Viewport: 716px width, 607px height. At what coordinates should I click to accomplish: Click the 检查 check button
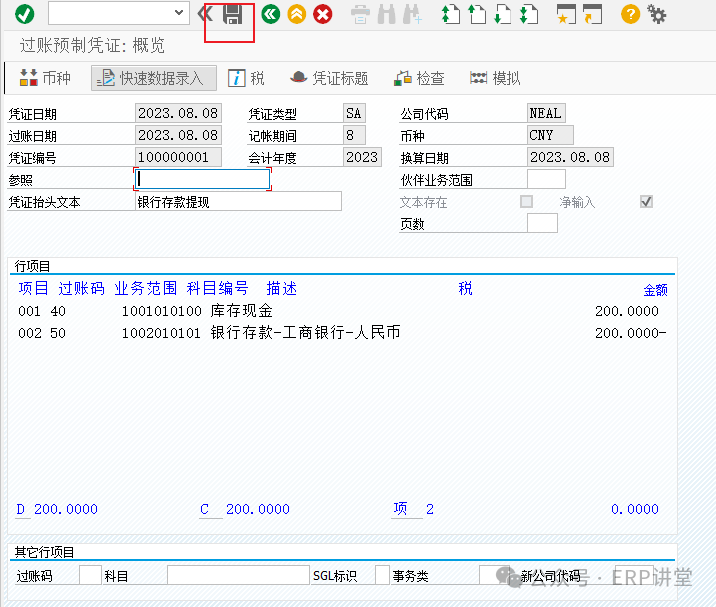click(420, 78)
